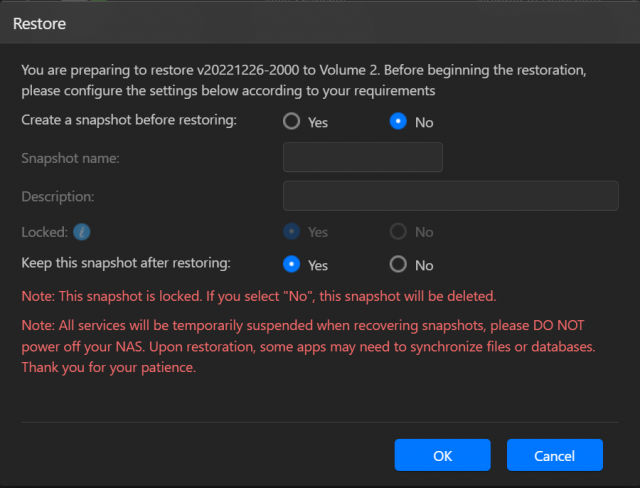This screenshot has width=640, height=488.
Task: Select No for Create a snapshot before restoring
Action: tap(398, 122)
